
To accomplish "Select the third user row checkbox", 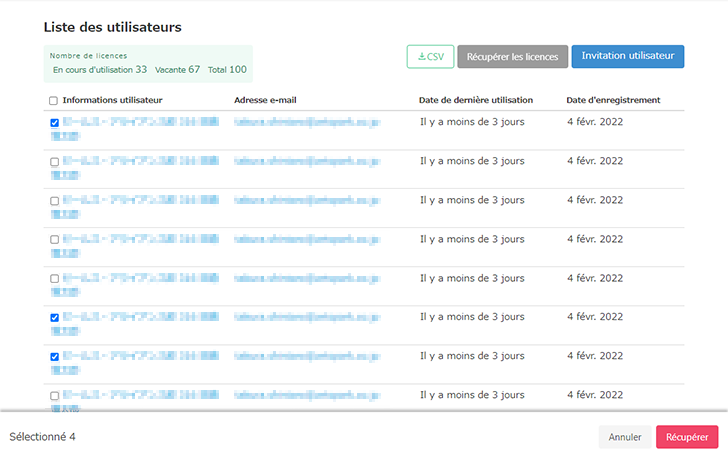I will pyautogui.click(x=54, y=201).
